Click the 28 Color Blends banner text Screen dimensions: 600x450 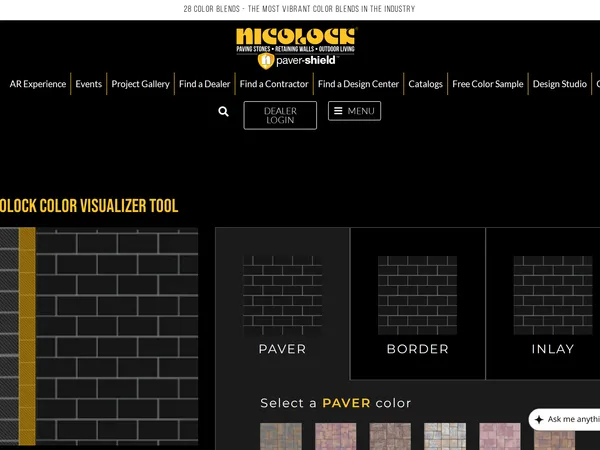click(299, 9)
